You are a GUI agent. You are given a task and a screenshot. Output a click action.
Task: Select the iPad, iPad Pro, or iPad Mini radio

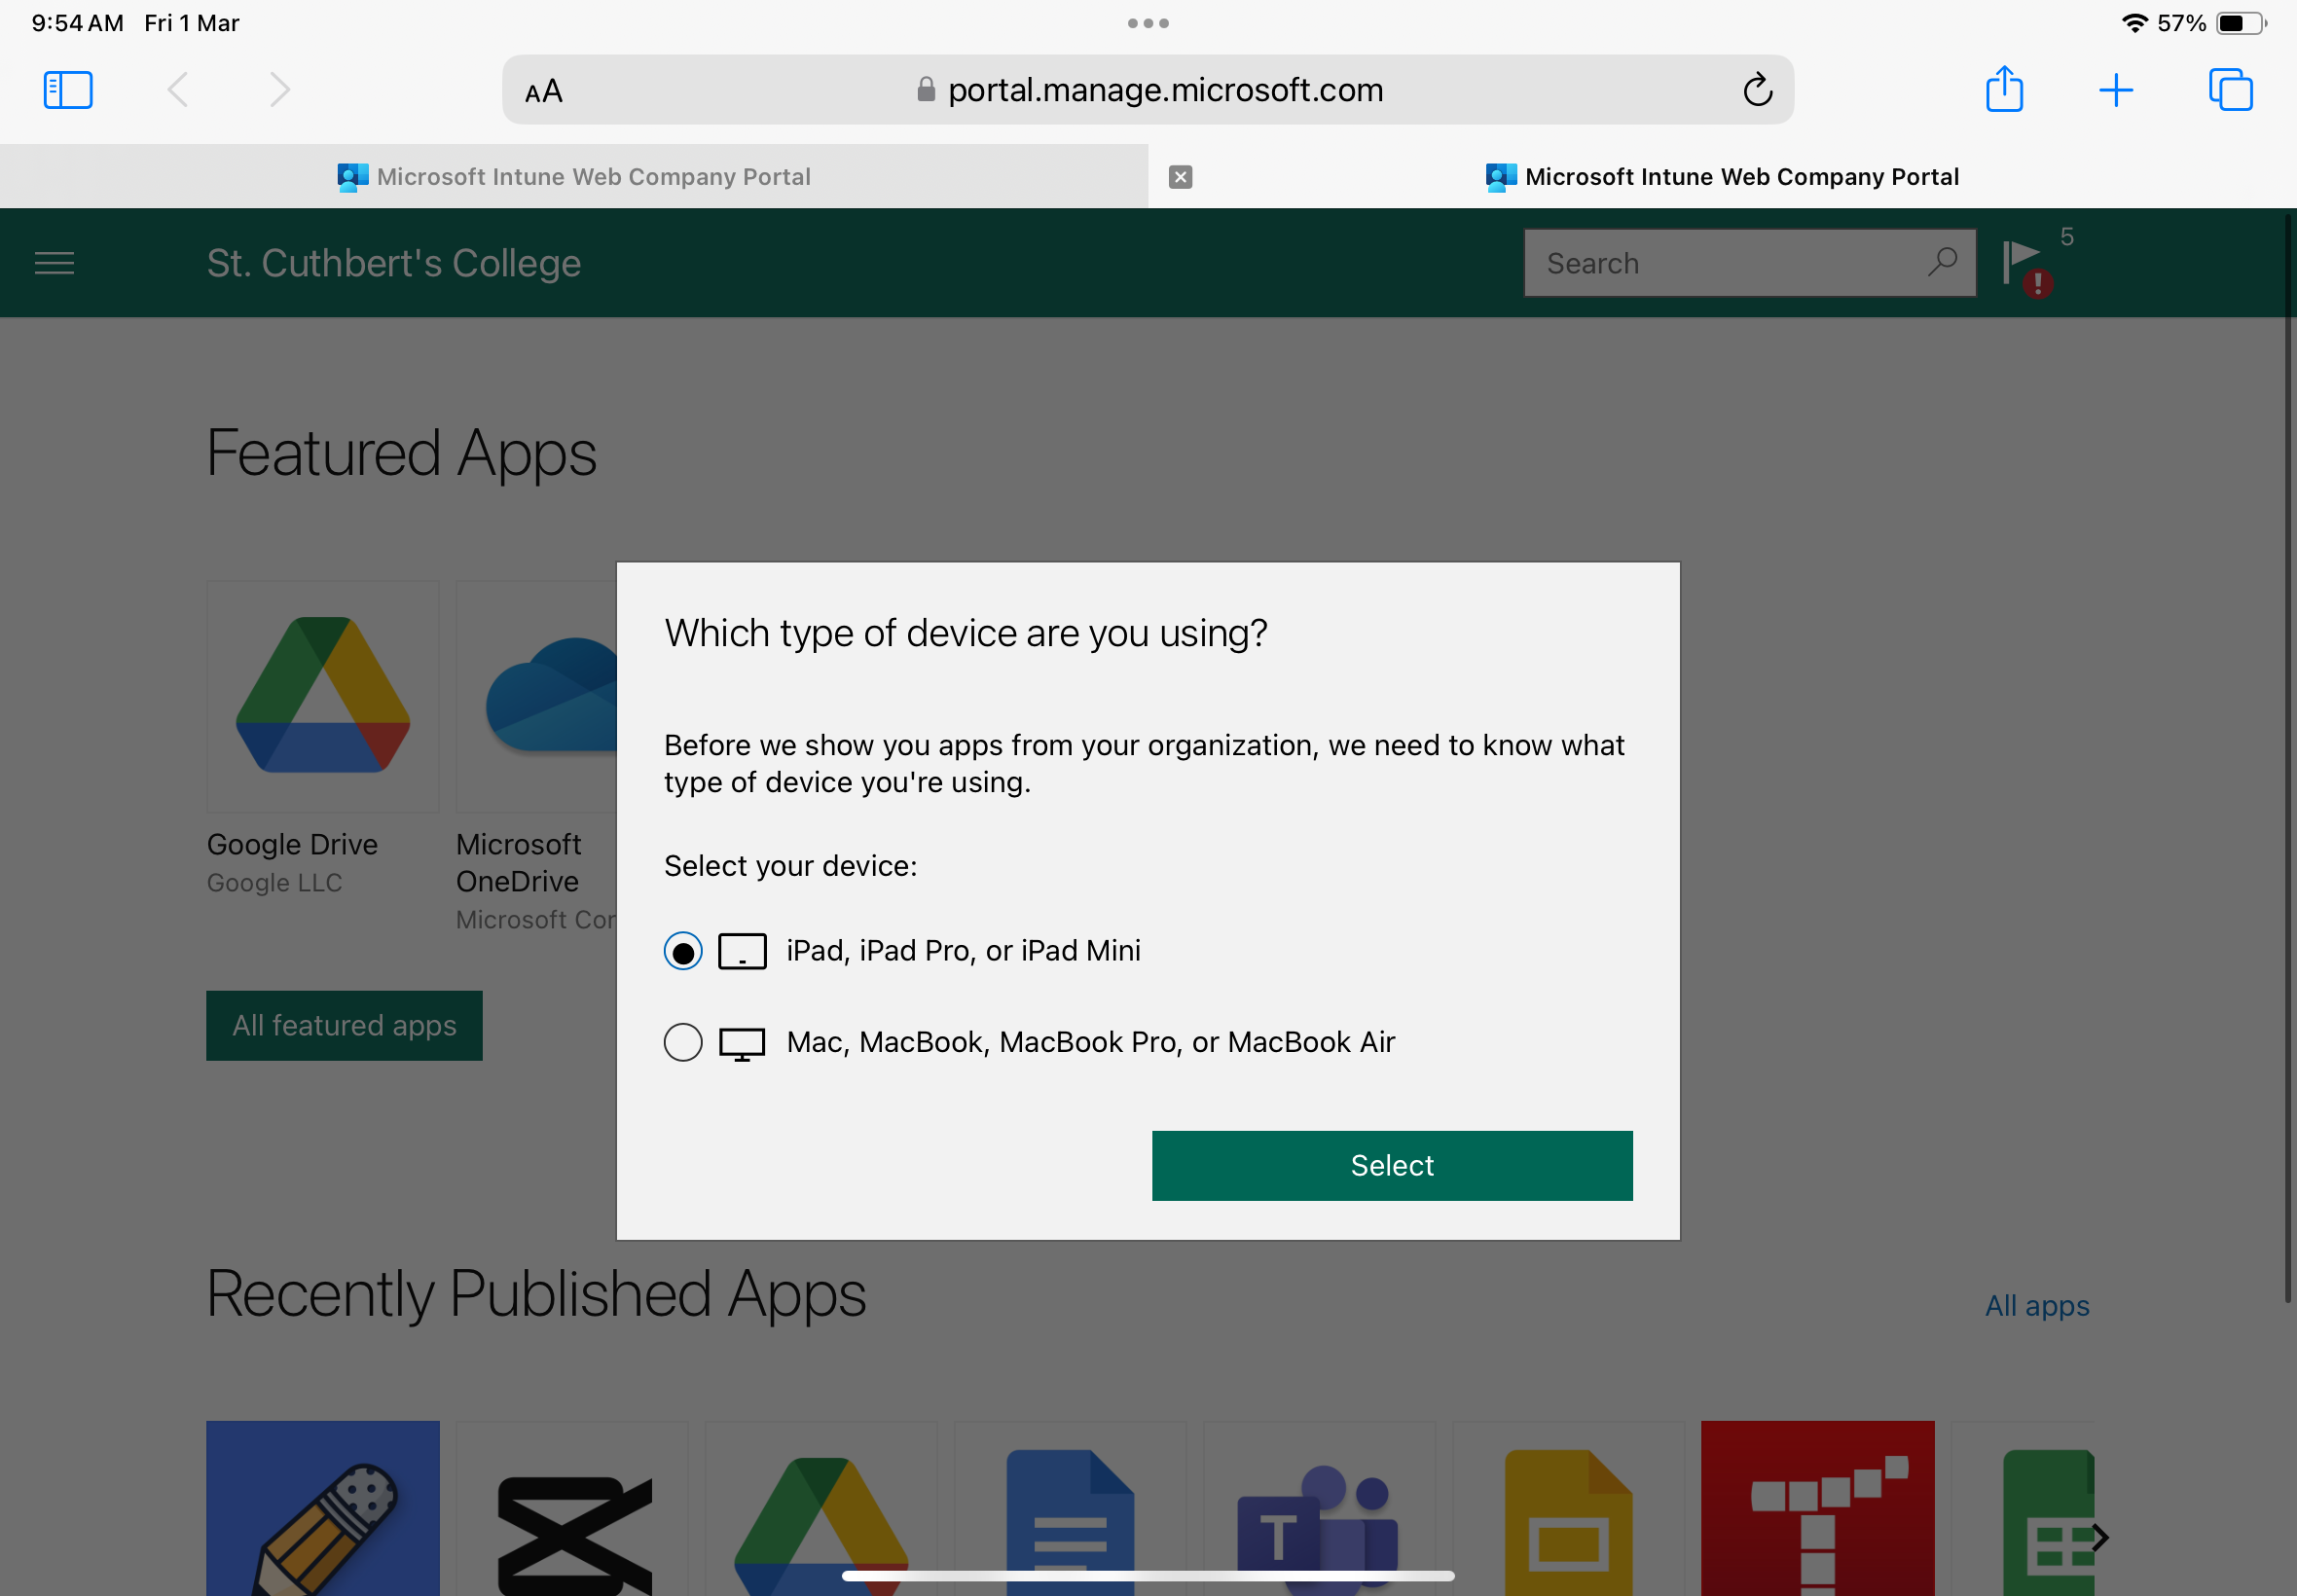click(683, 951)
